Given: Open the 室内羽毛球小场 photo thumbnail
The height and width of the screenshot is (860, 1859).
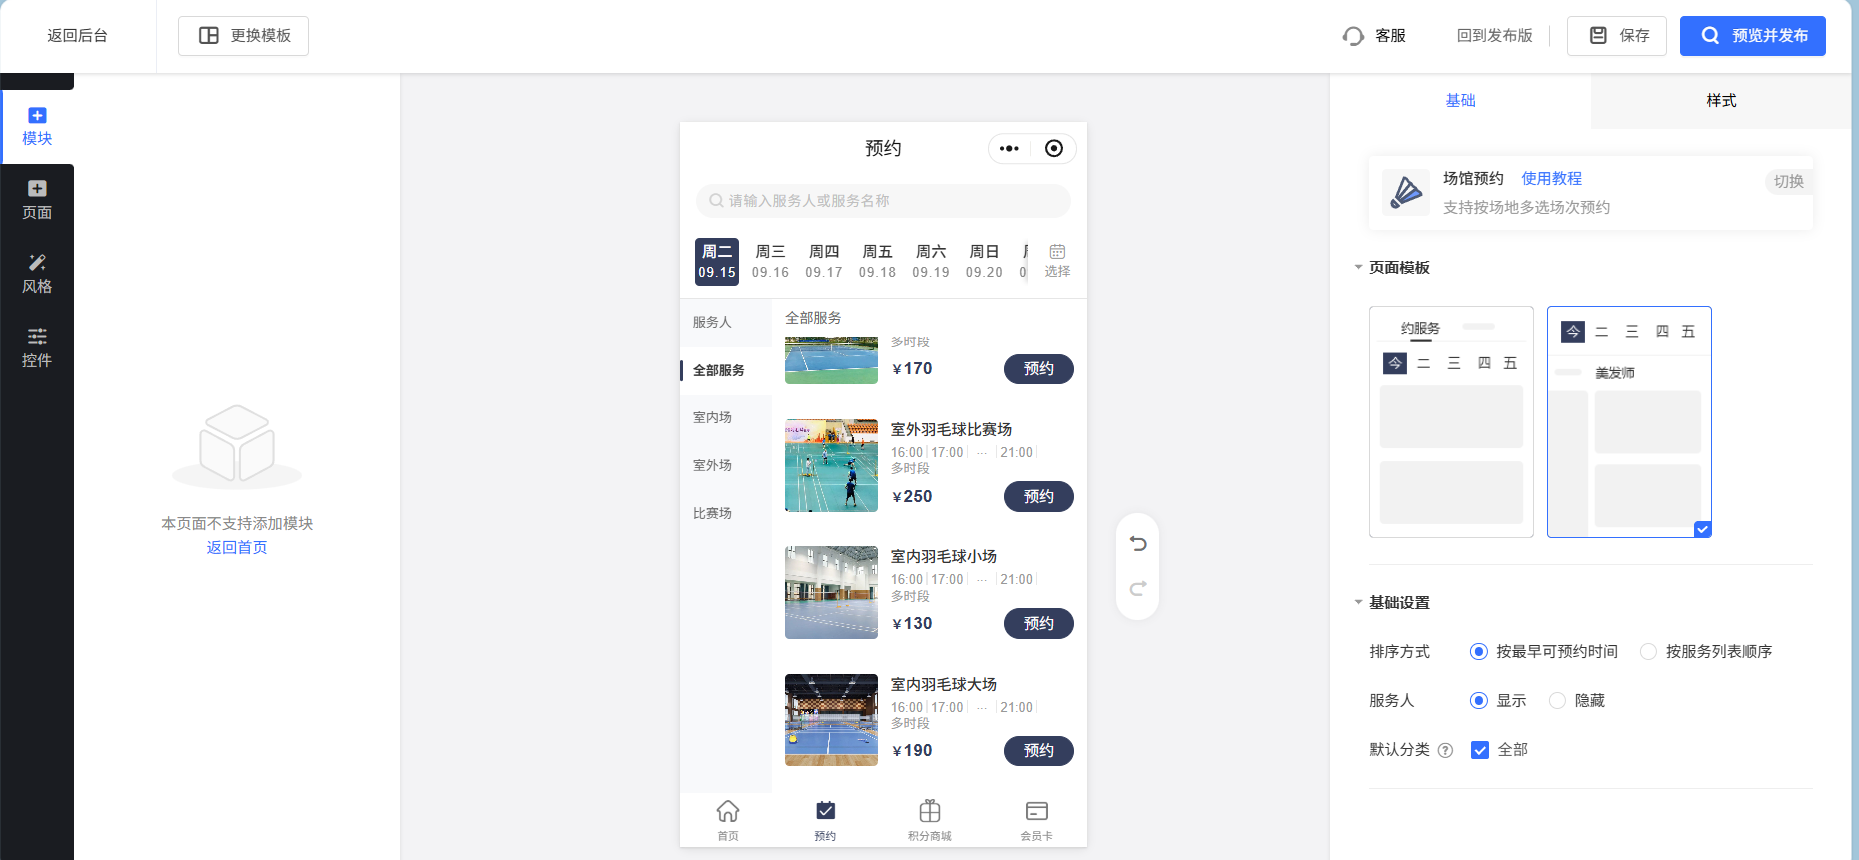Looking at the screenshot, I should point(831,593).
